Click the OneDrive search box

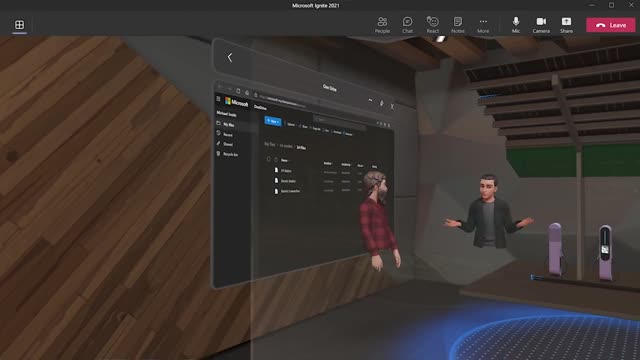(x=340, y=122)
